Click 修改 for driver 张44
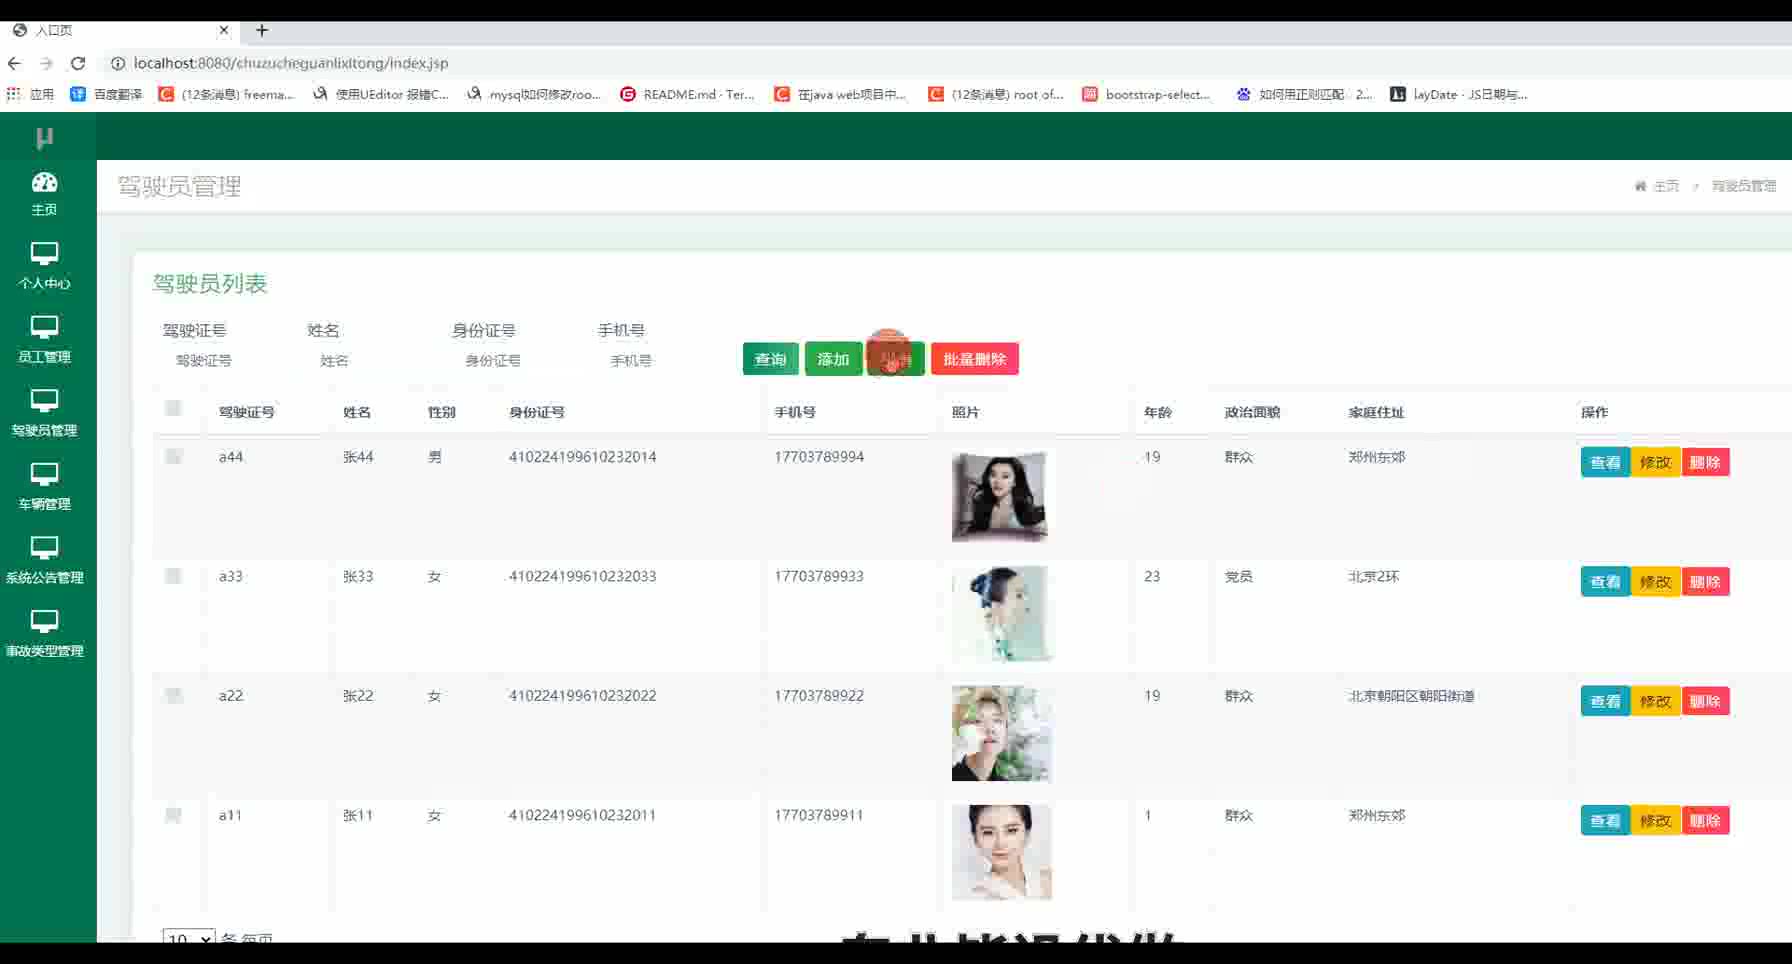The width and height of the screenshot is (1792, 964). pos(1655,462)
